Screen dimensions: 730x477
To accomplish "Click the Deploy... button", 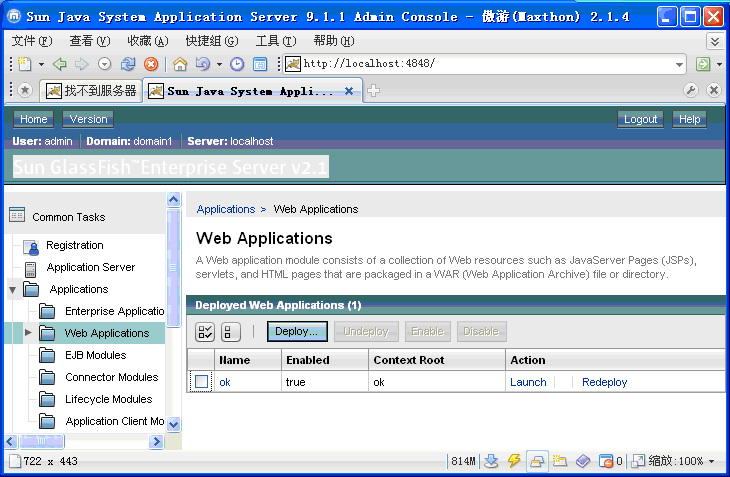I will coord(296,331).
